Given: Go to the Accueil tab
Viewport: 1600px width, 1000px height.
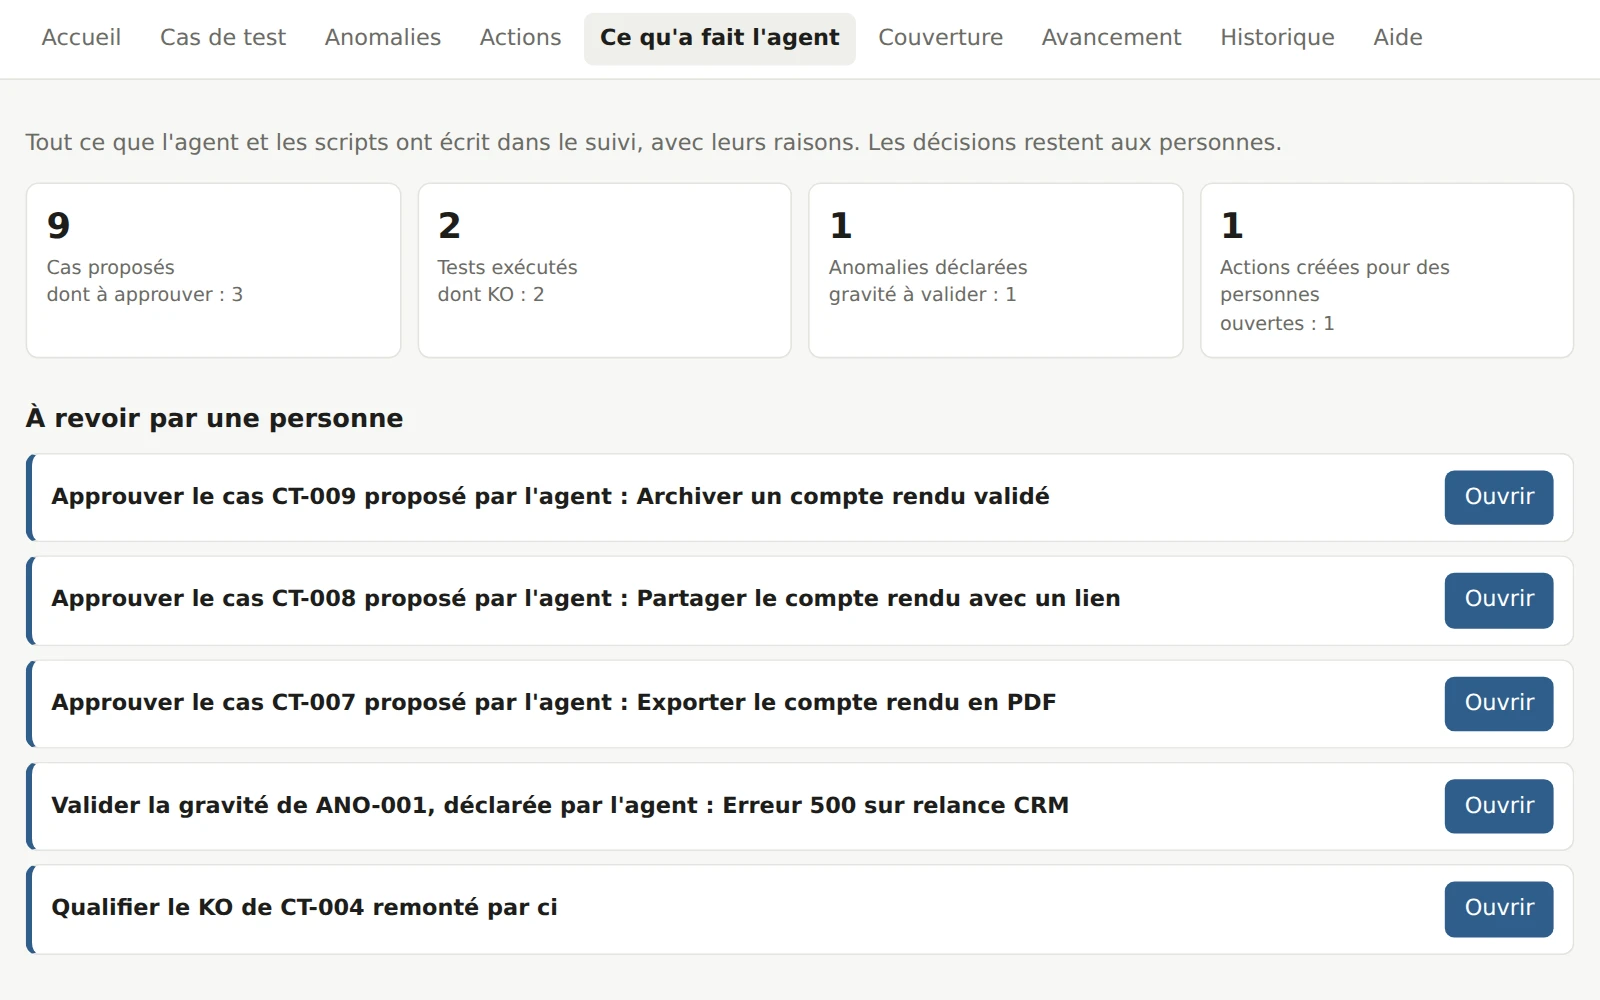Looking at the screenshot, I should [81, 38].
